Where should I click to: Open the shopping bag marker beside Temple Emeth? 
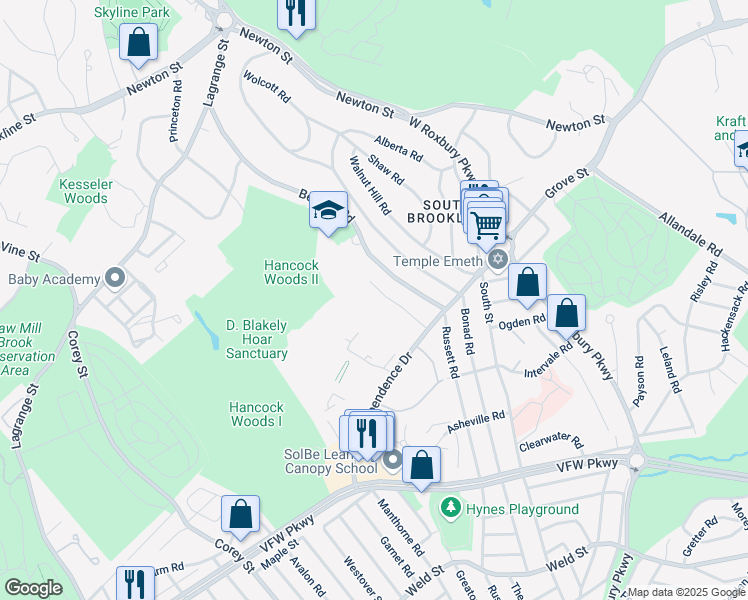click(527, 282)
